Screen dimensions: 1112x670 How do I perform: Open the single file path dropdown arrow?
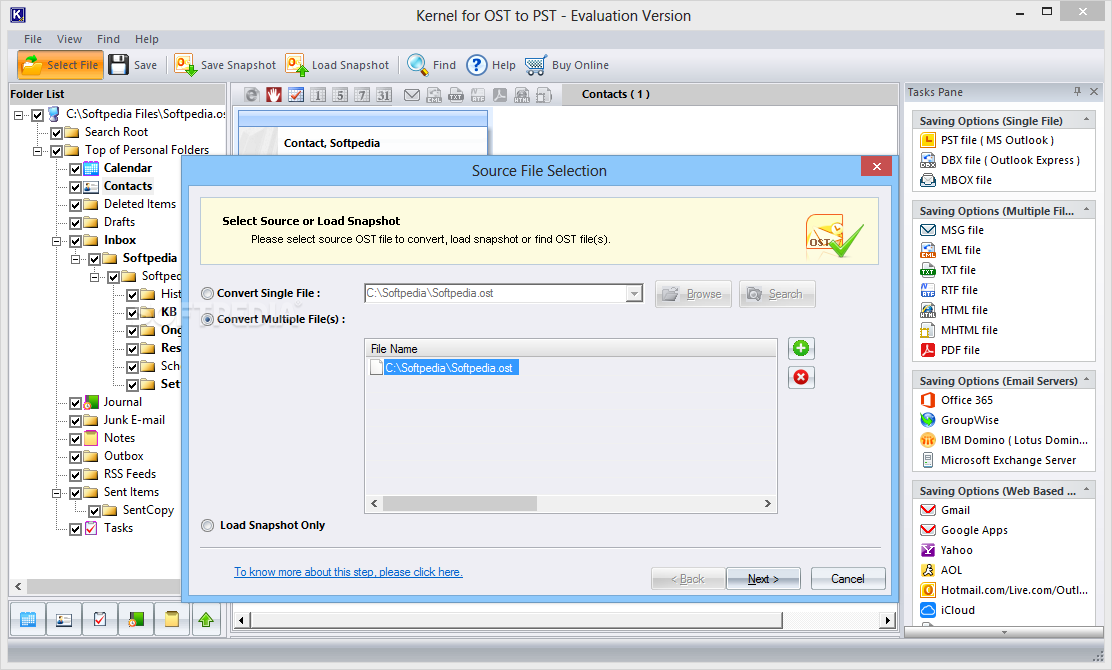(634, 294)
